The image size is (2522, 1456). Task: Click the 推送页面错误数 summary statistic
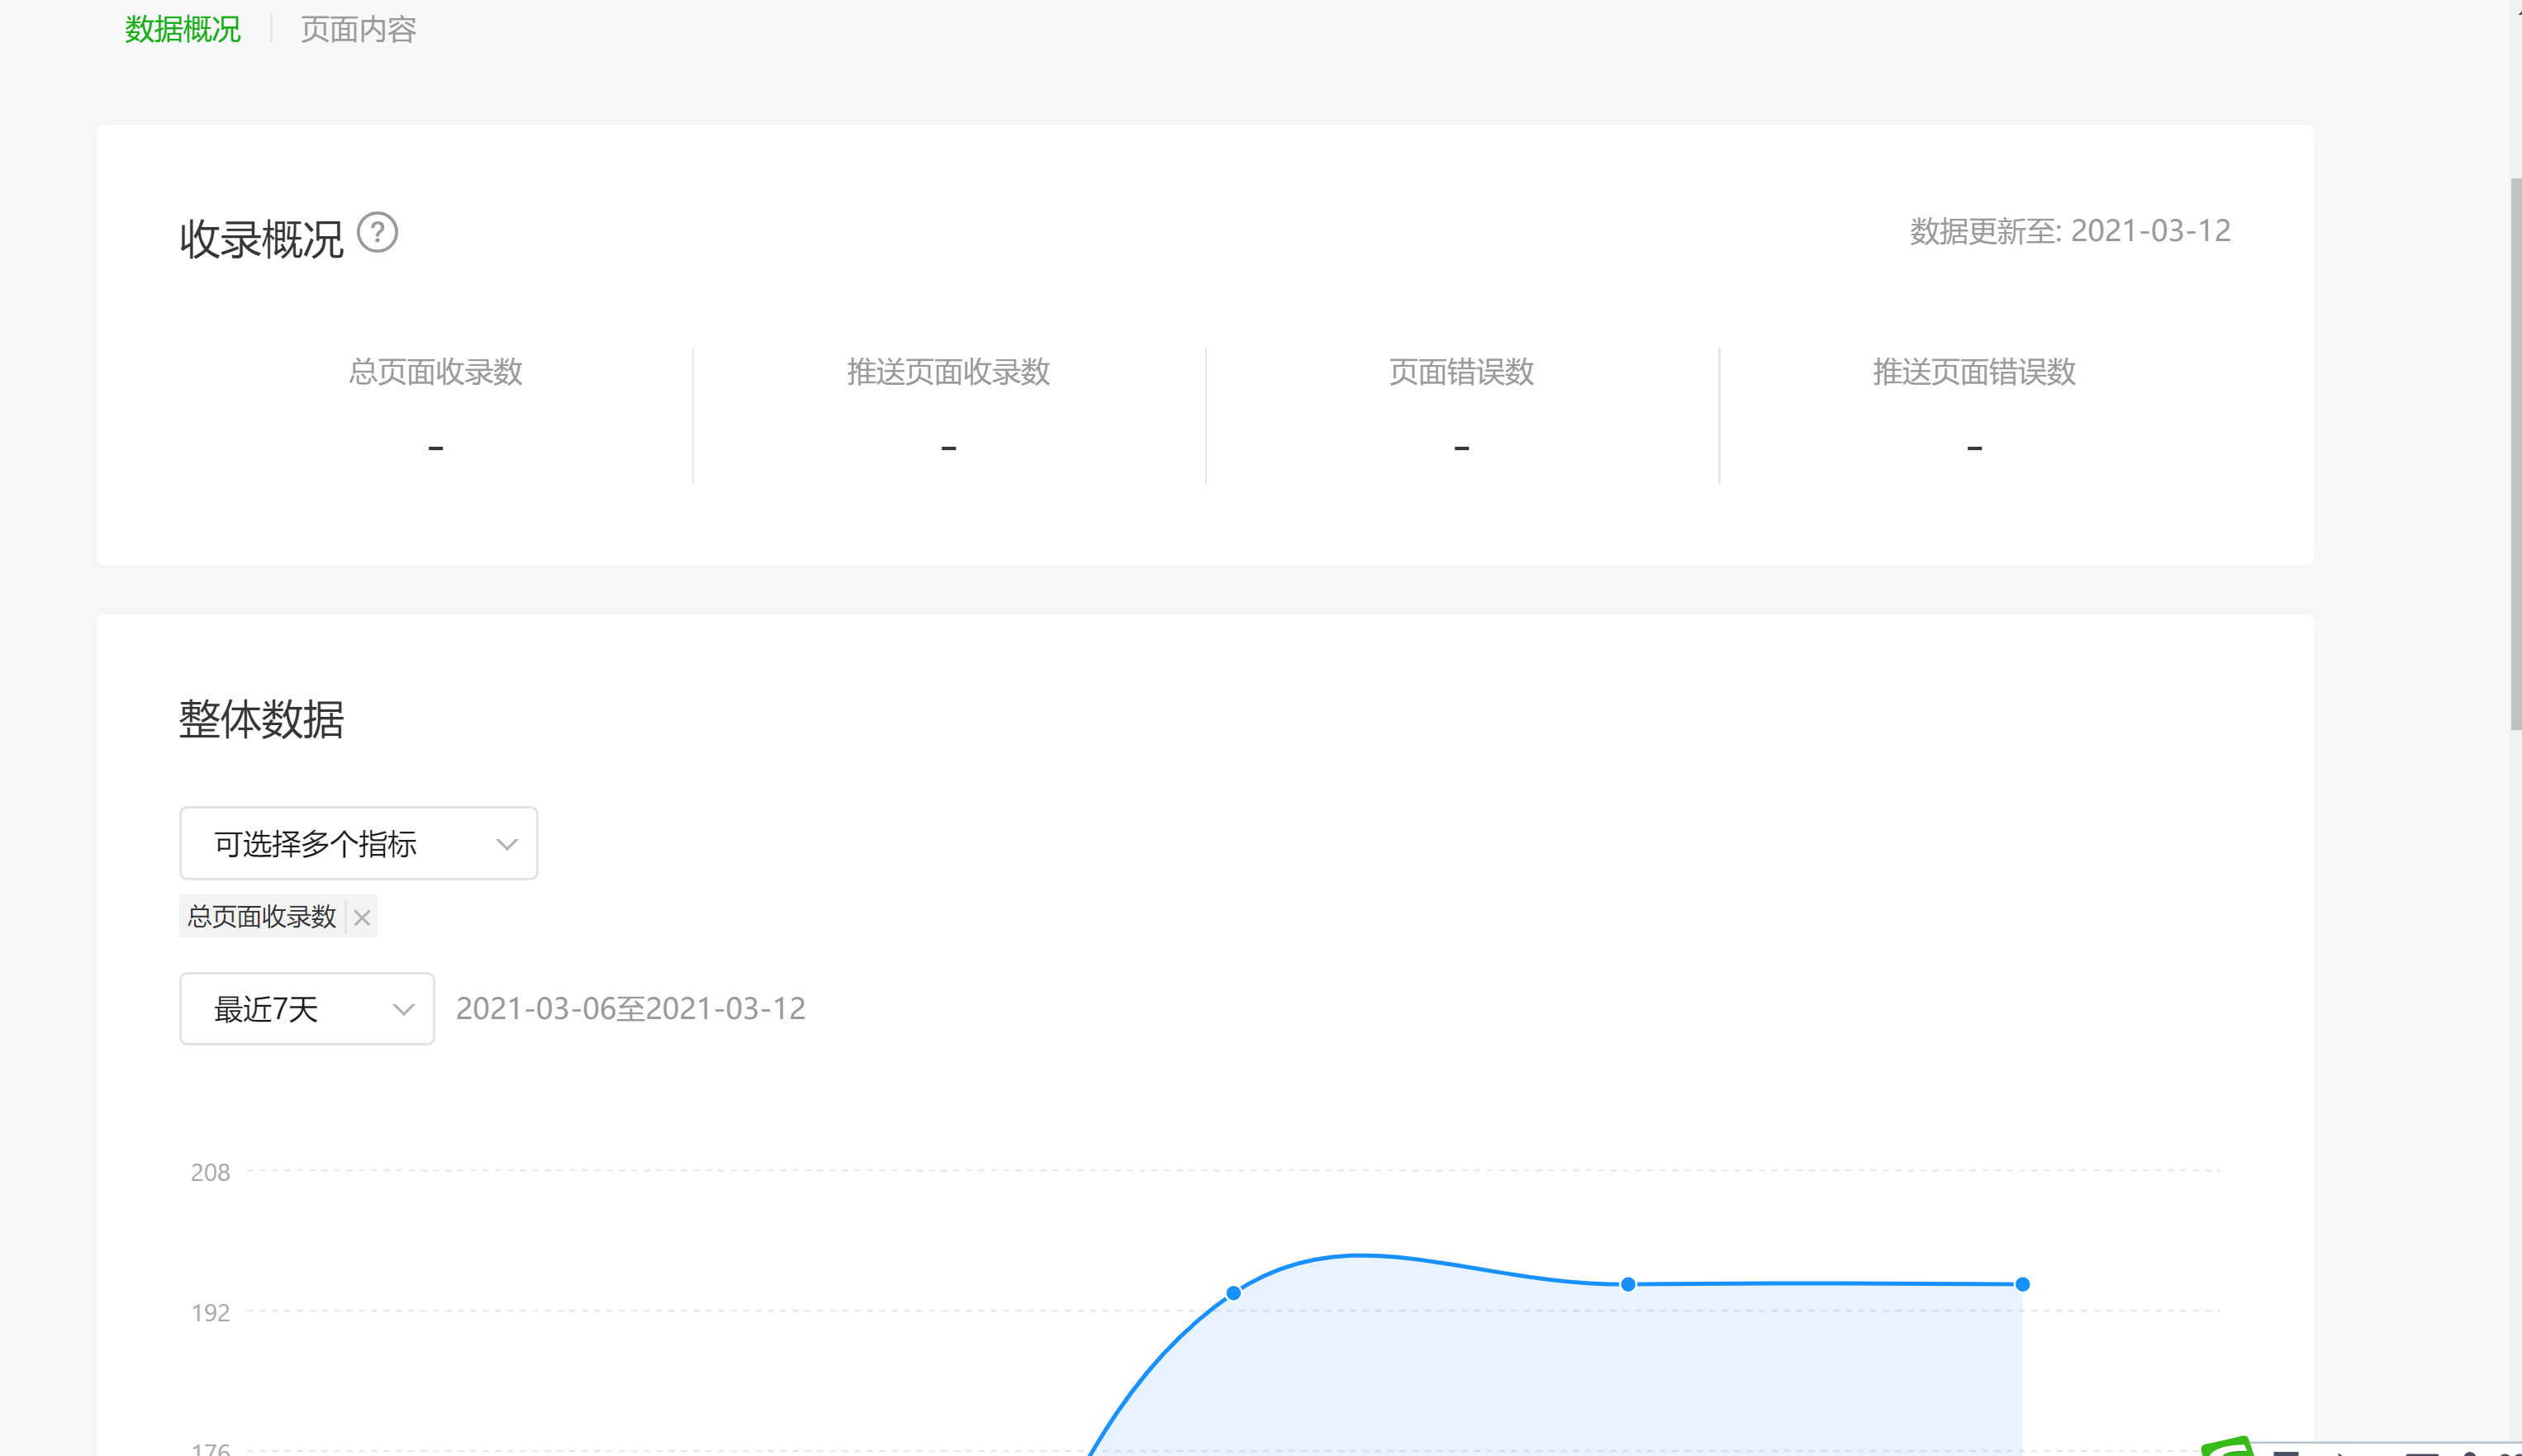point(1974,372)
